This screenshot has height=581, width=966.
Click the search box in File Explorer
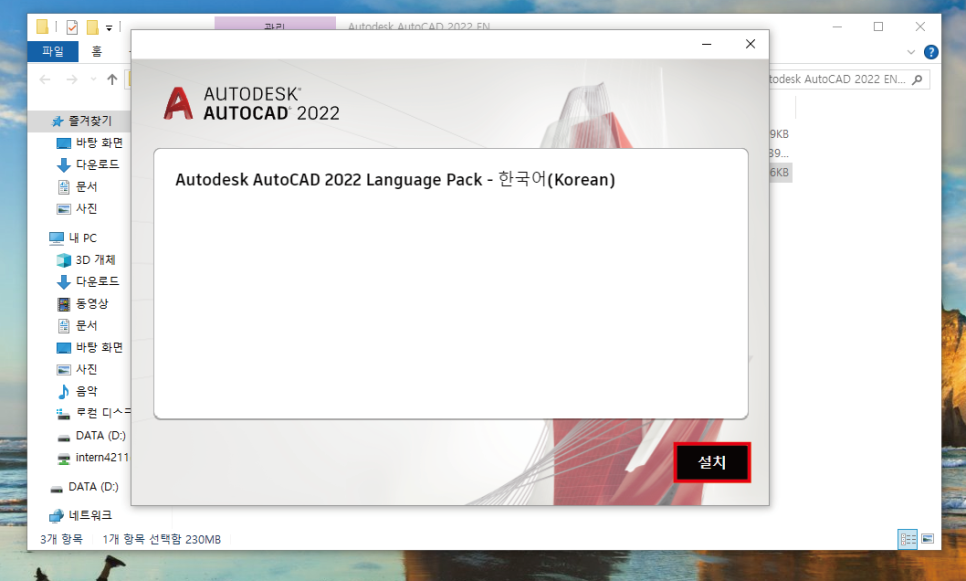(x=849, y=79)
